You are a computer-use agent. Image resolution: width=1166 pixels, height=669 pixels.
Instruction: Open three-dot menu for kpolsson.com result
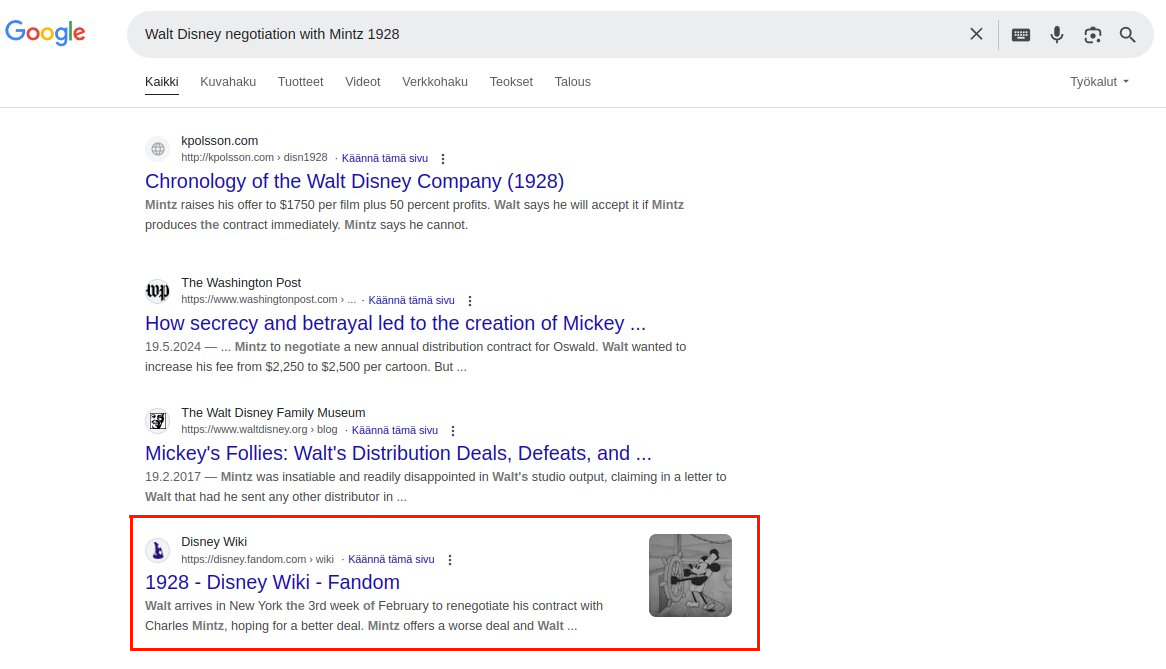coord(443,158)
